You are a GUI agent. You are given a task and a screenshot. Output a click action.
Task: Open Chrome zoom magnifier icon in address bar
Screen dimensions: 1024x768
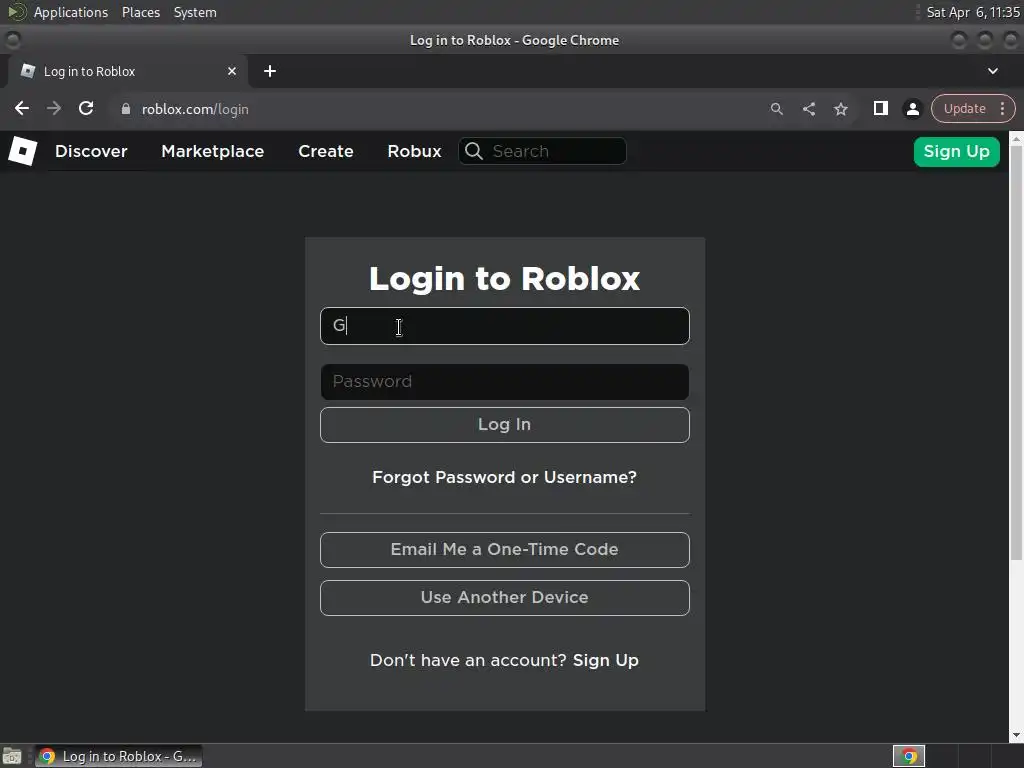pyautogui.click(x=776, y=109)
